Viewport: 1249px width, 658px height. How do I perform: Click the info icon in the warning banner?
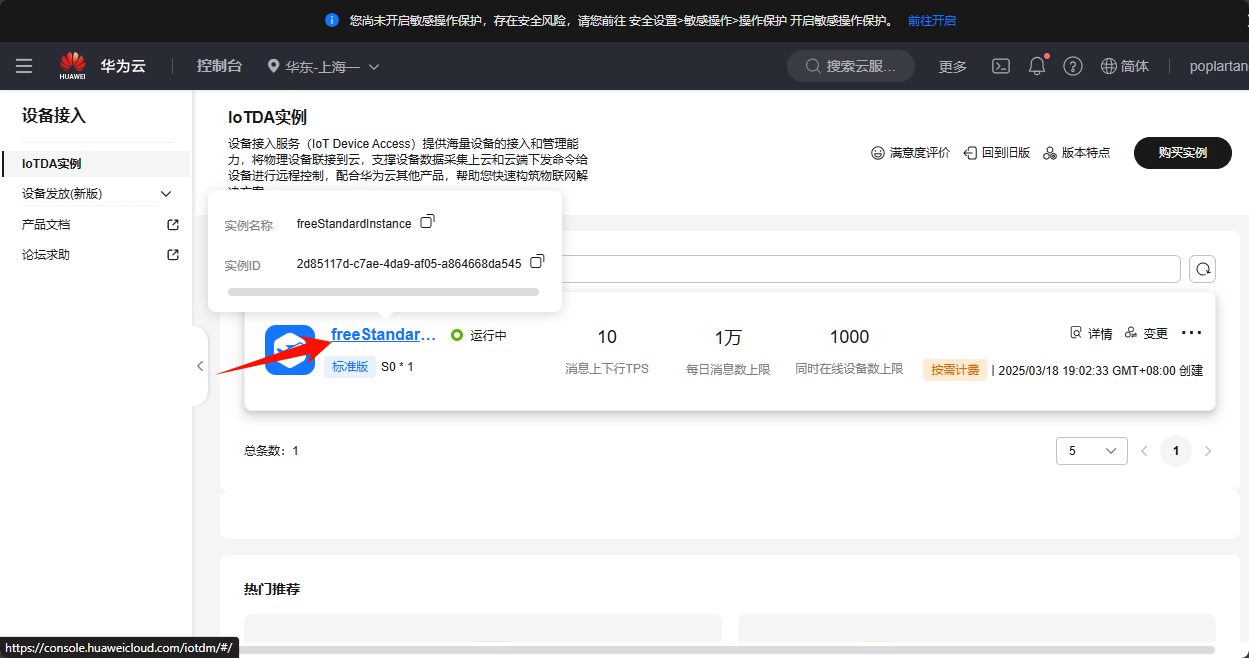(332, 20)
